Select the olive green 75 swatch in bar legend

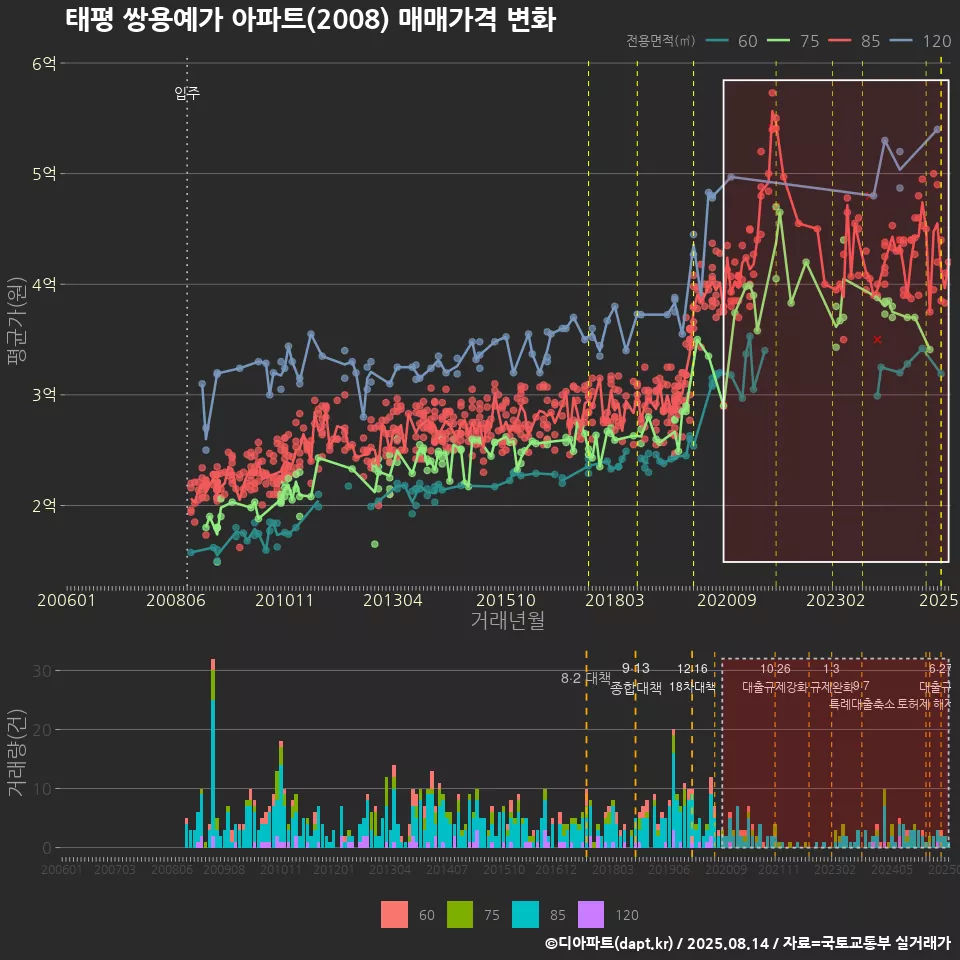click(460, 915)
